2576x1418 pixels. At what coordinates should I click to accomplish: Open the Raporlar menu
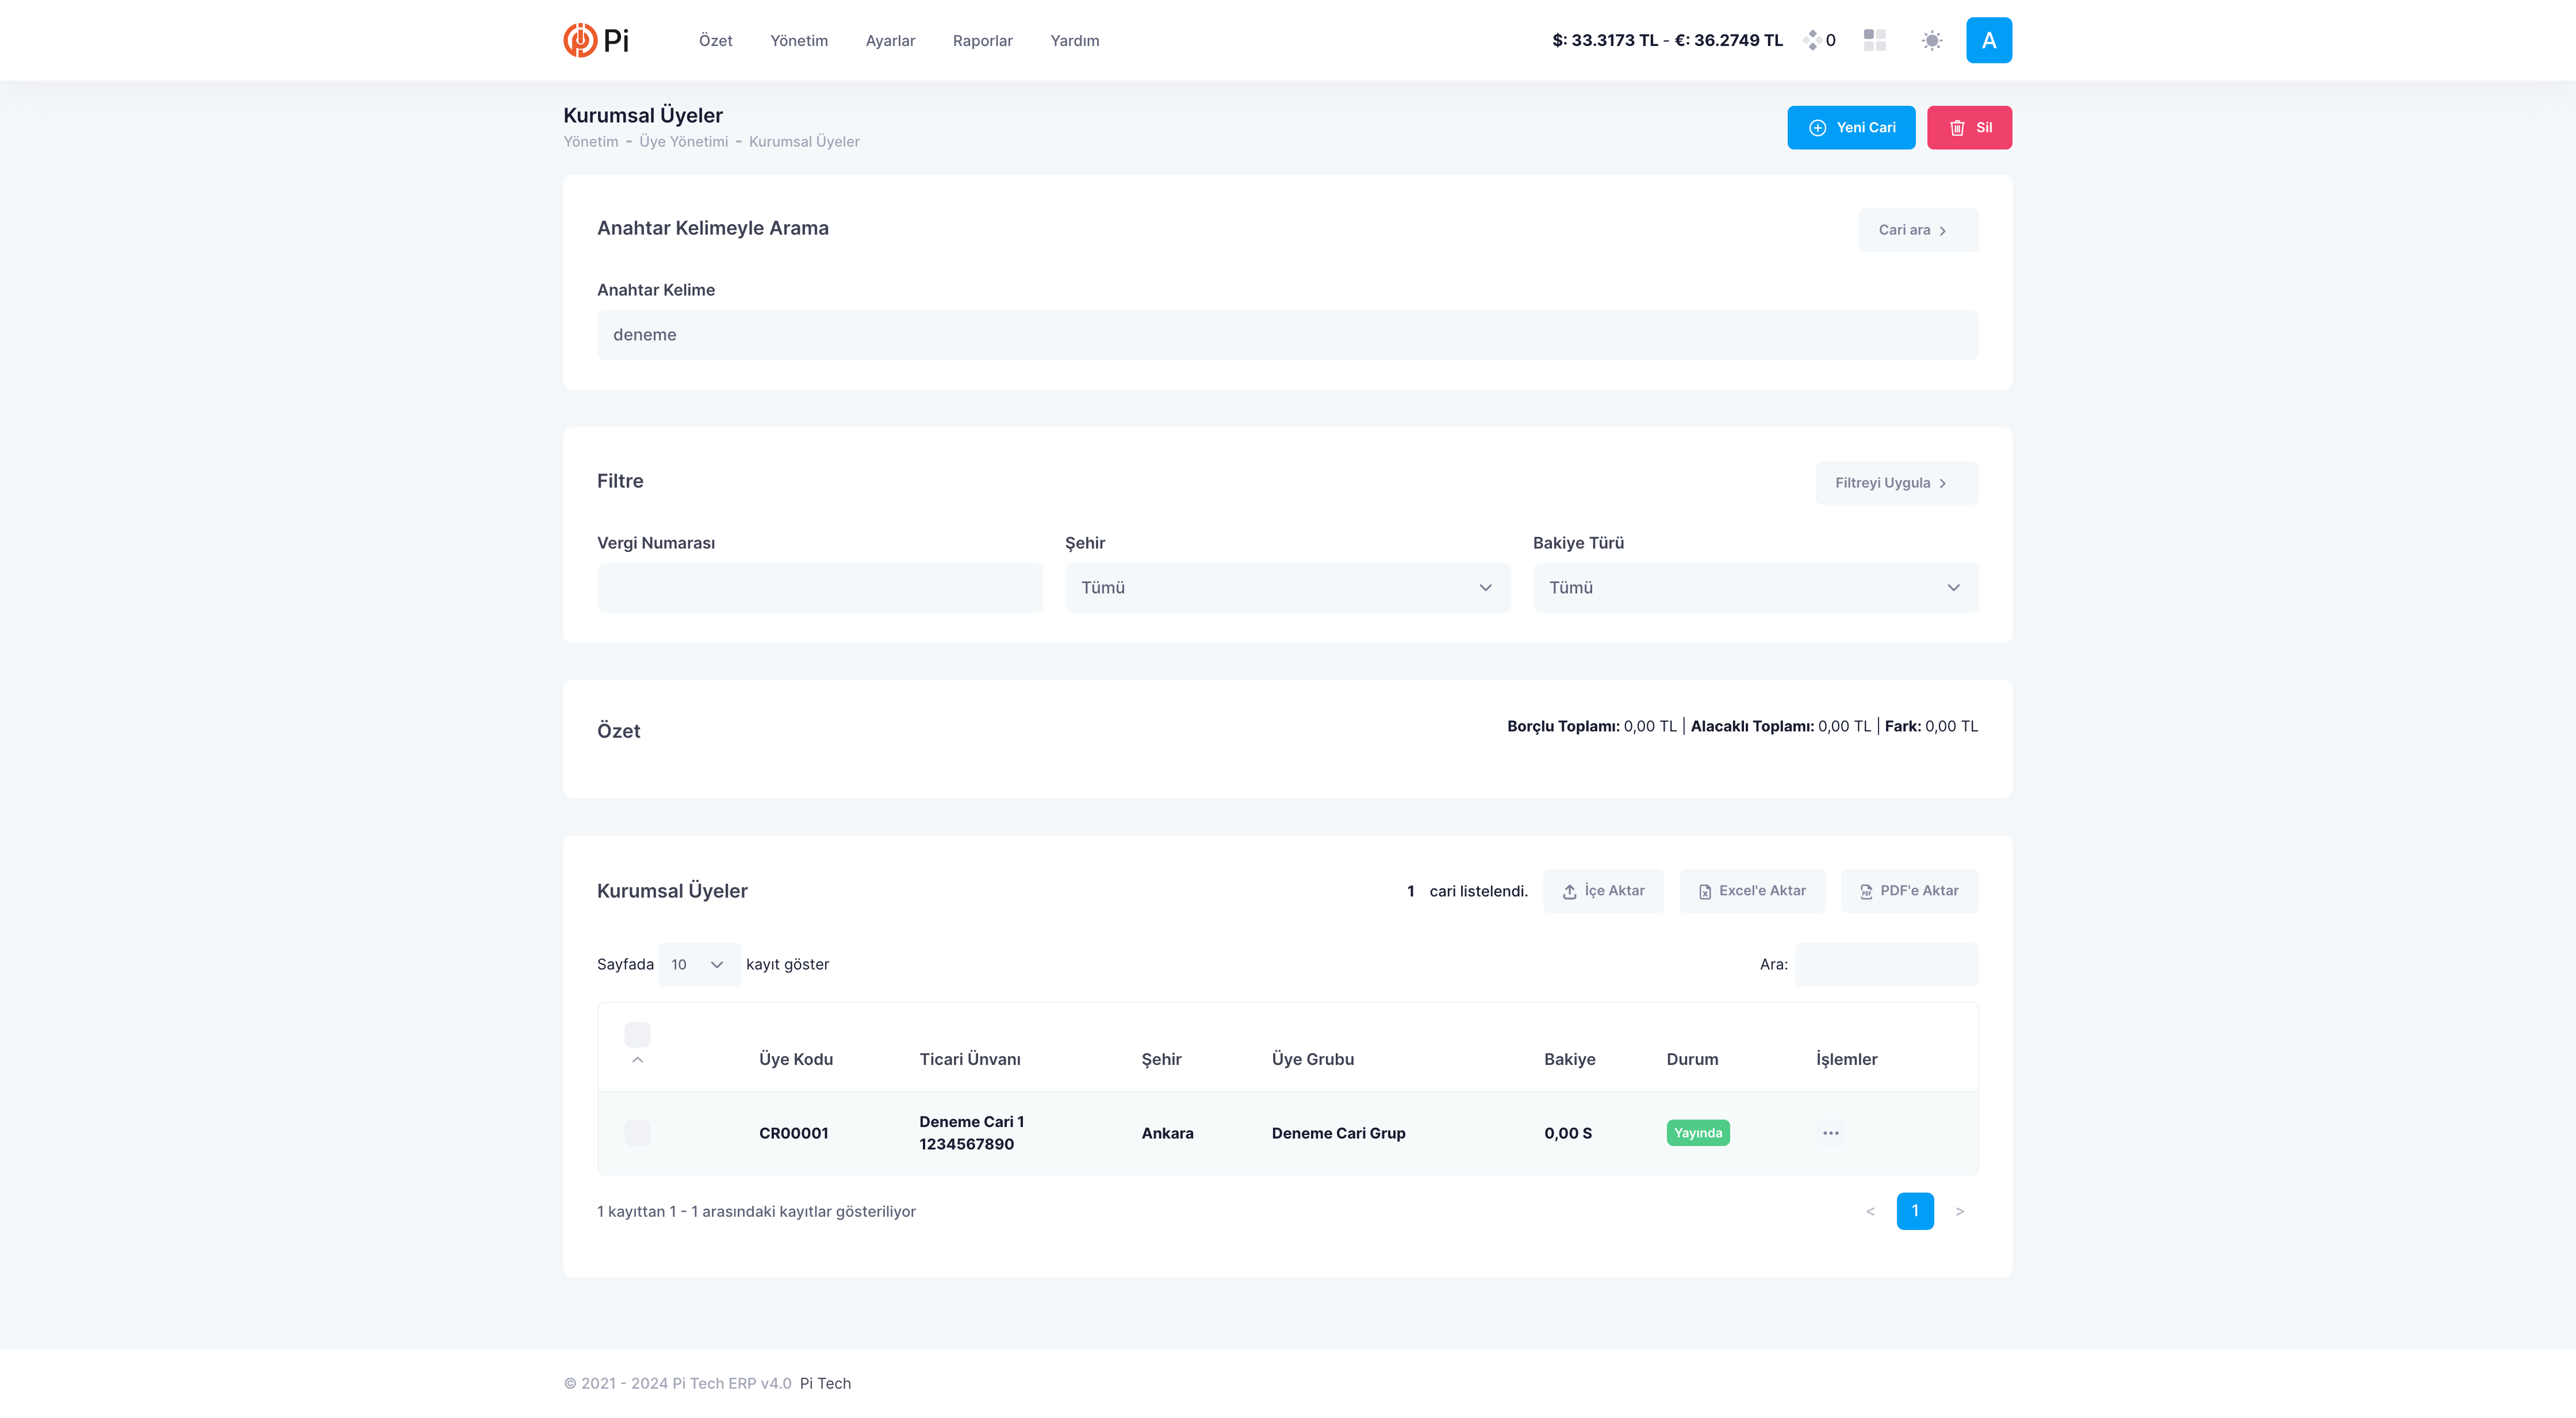click(x=982, y=41)
